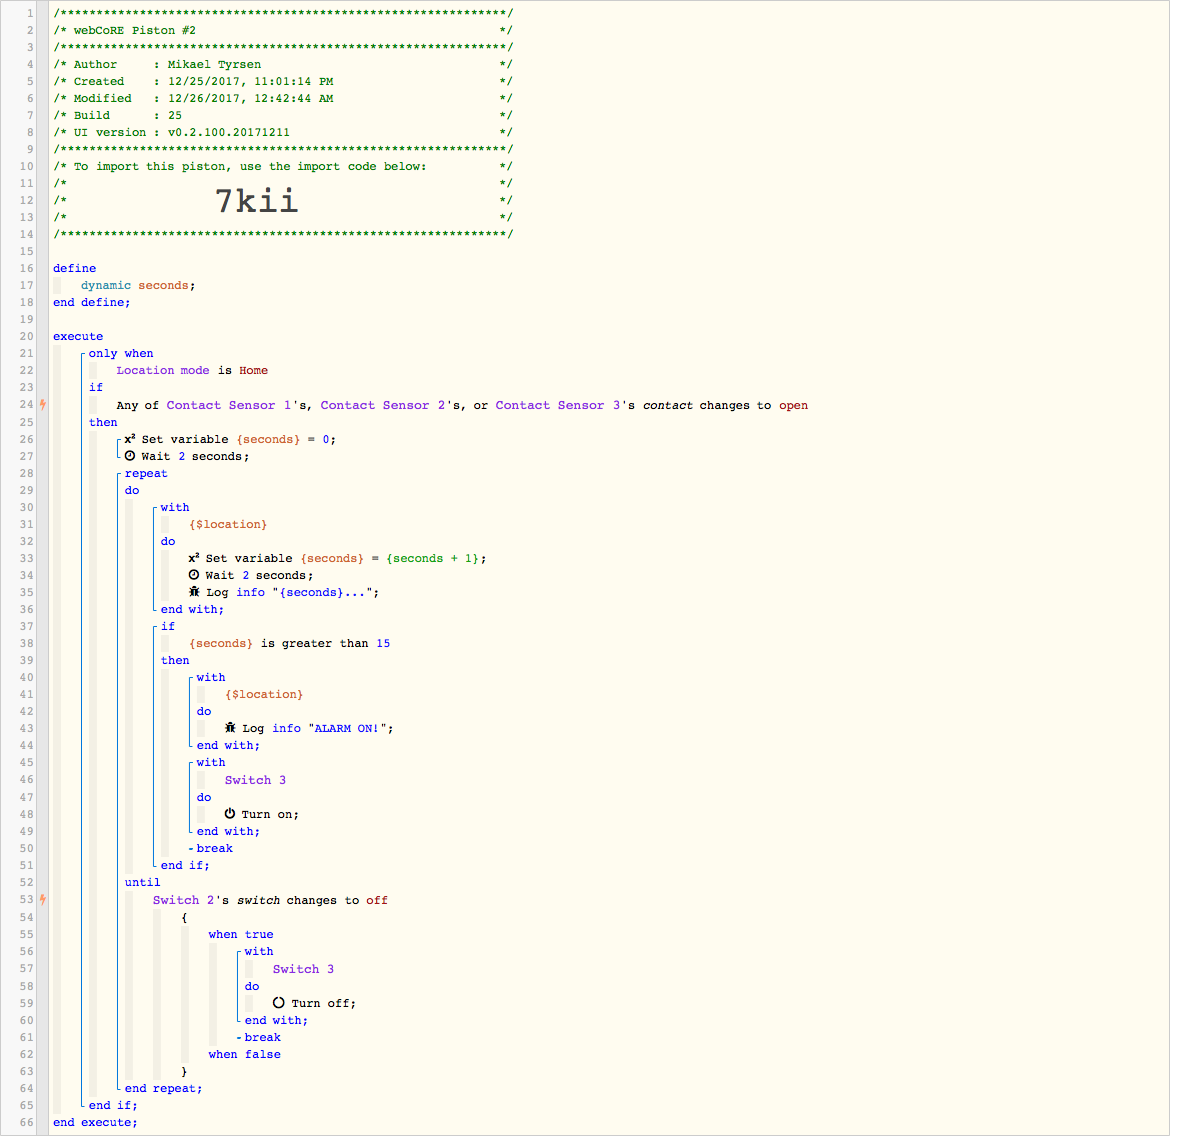The image size is (1178, 1144).
Task: Click the power icon beside Turn on
Action: tap(230, 813)
